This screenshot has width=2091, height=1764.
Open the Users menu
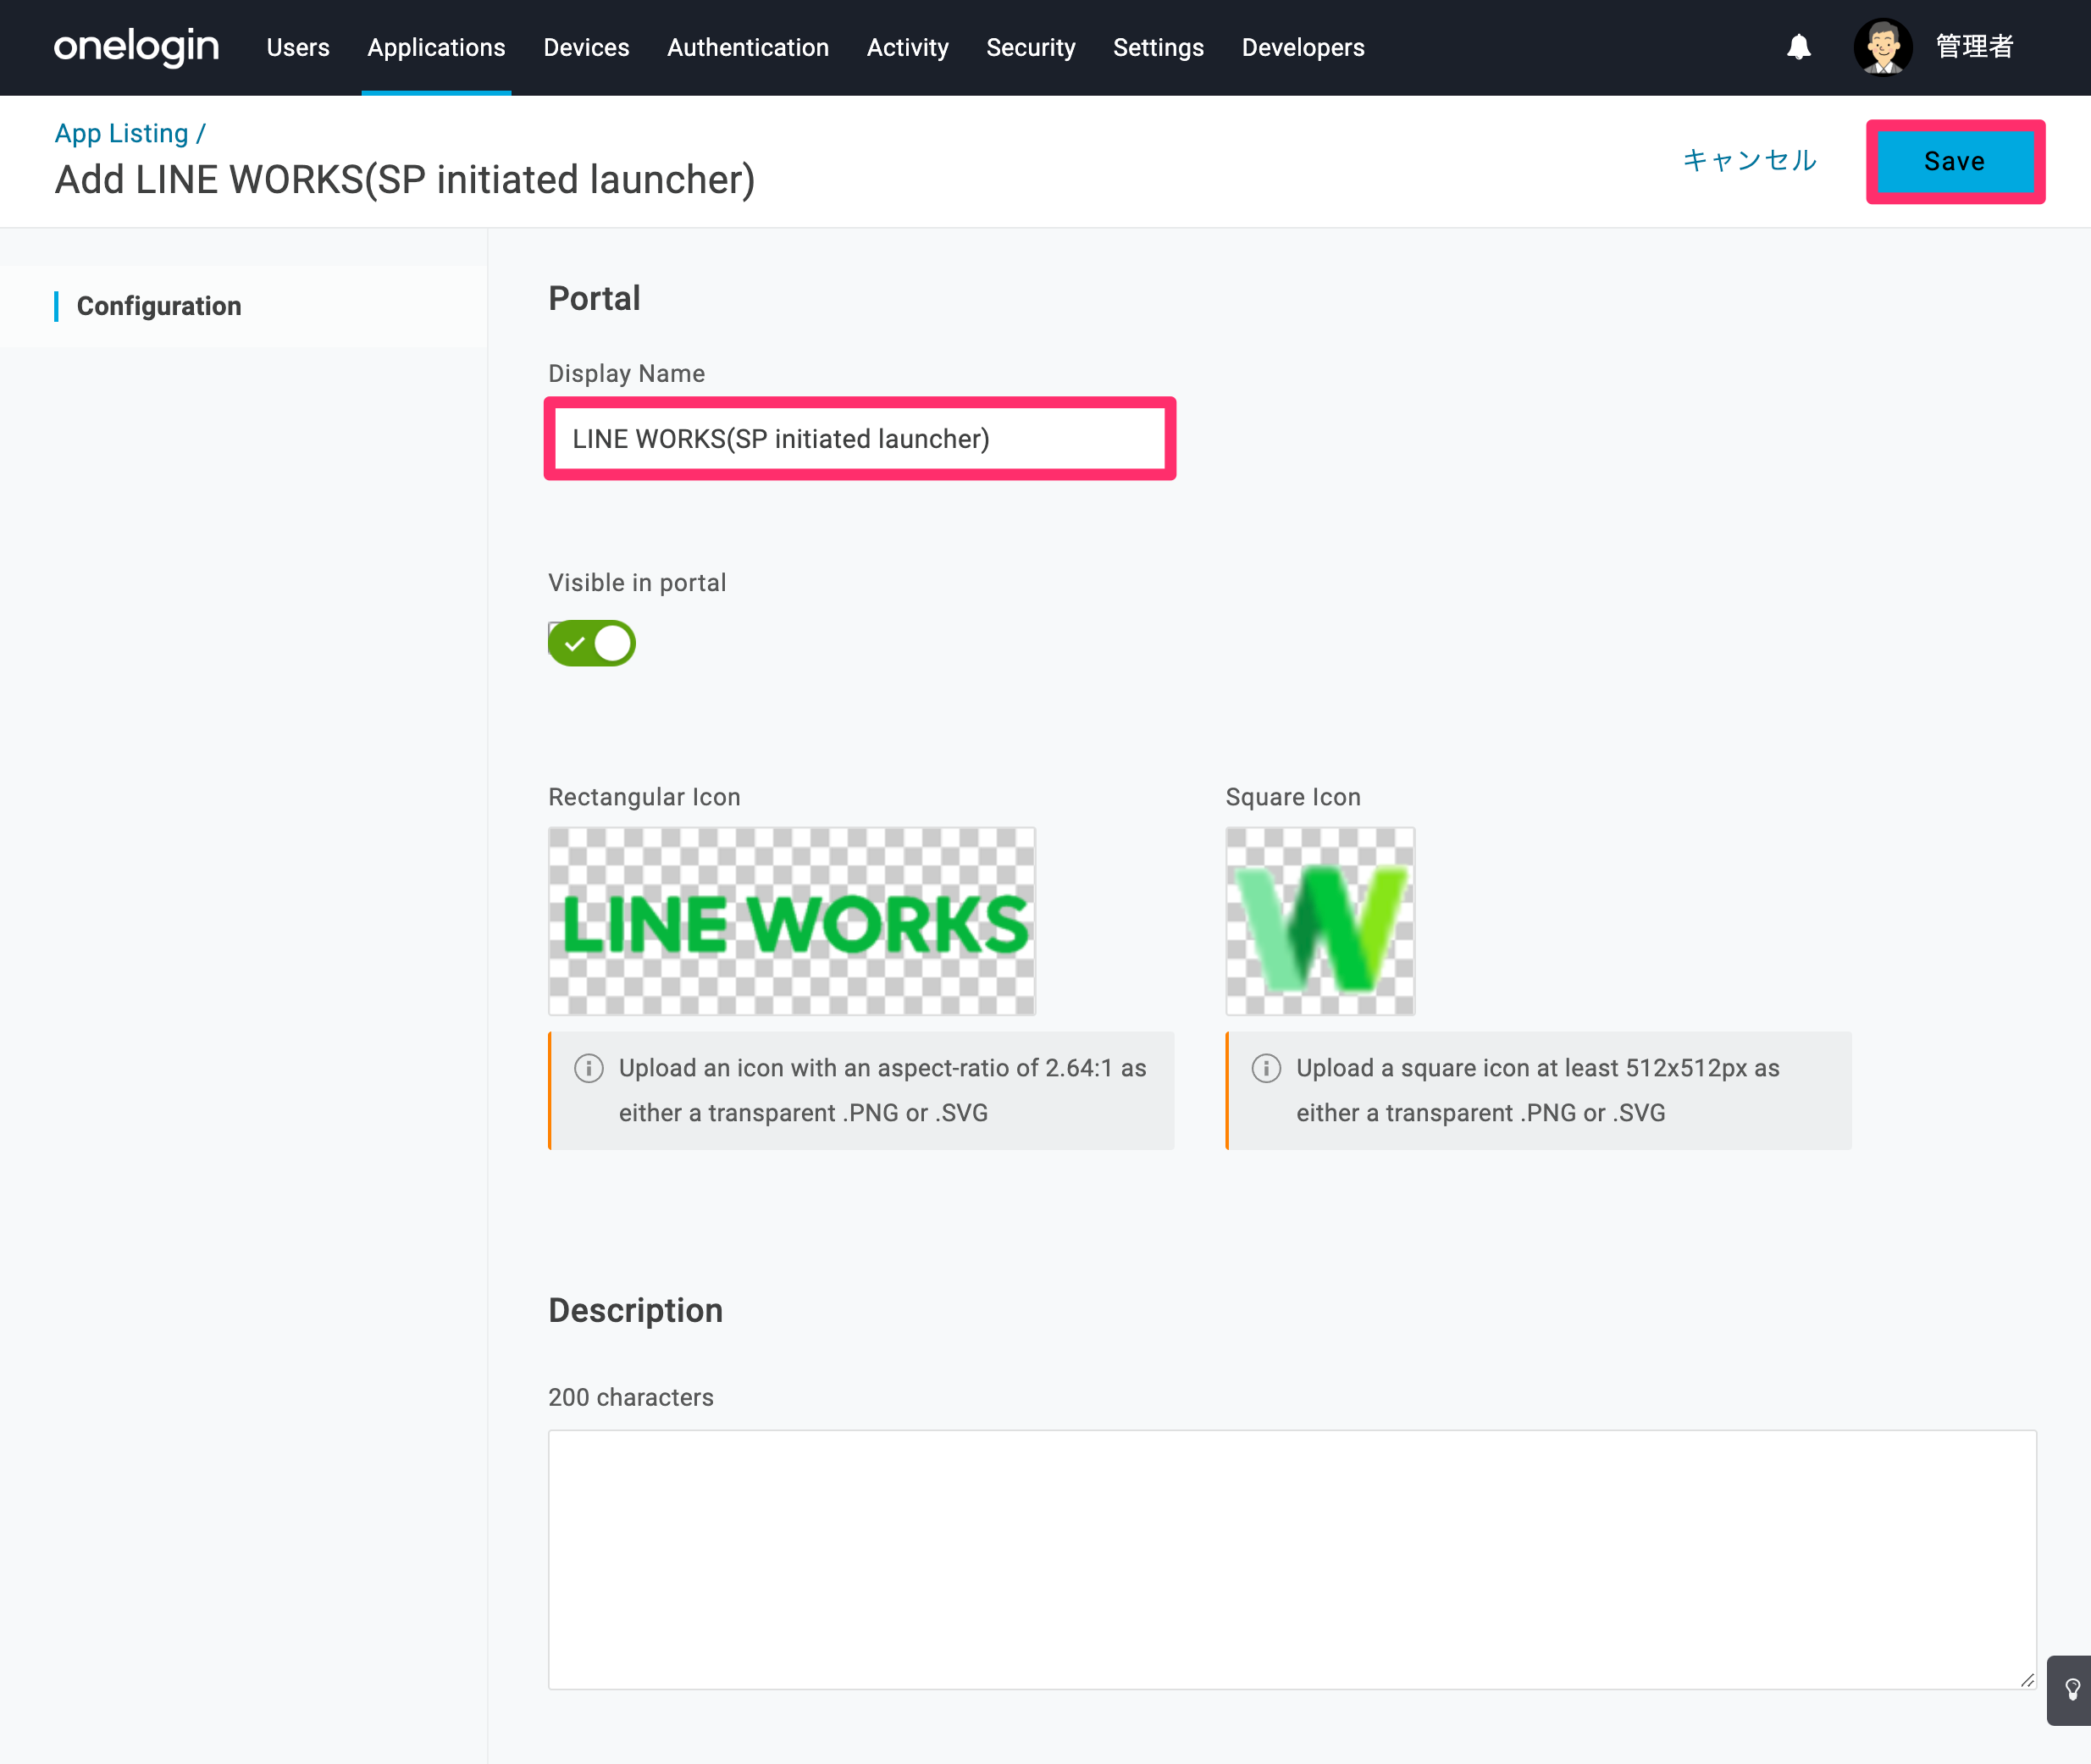pos(298,47)
